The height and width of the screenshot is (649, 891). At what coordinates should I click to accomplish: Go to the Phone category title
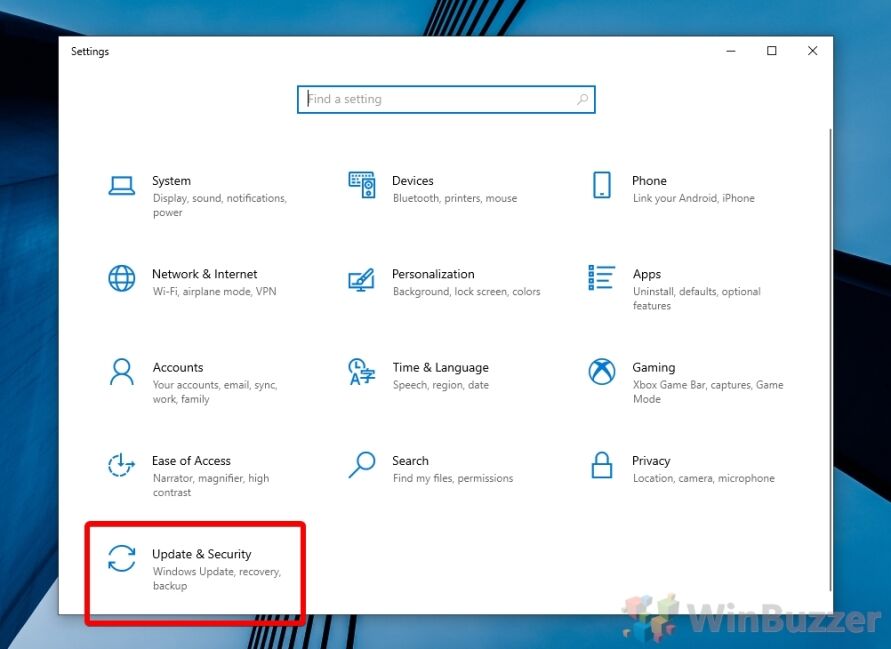(x=649, y=181)
